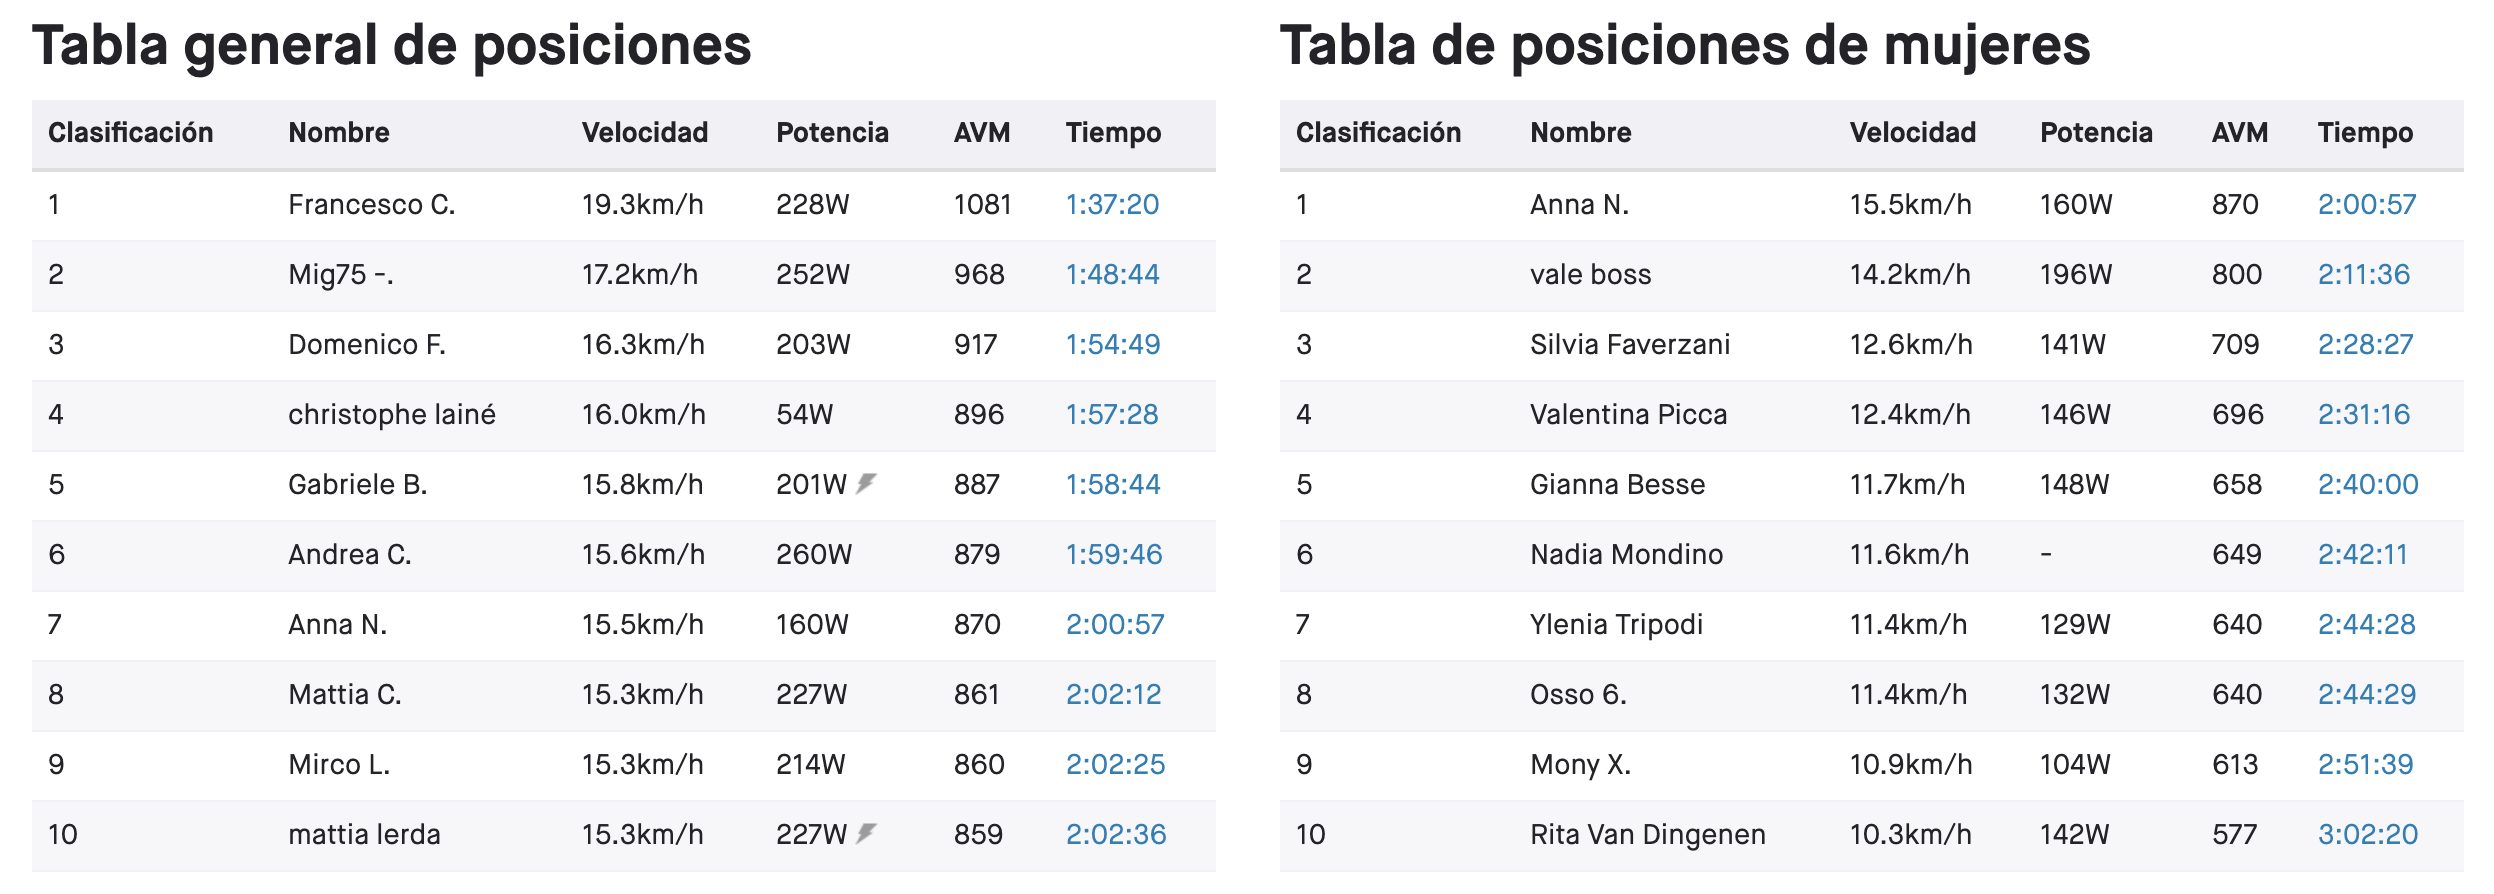
Task: Click mattia lerda's time 2:02:36
Action: pos(1116,835)
